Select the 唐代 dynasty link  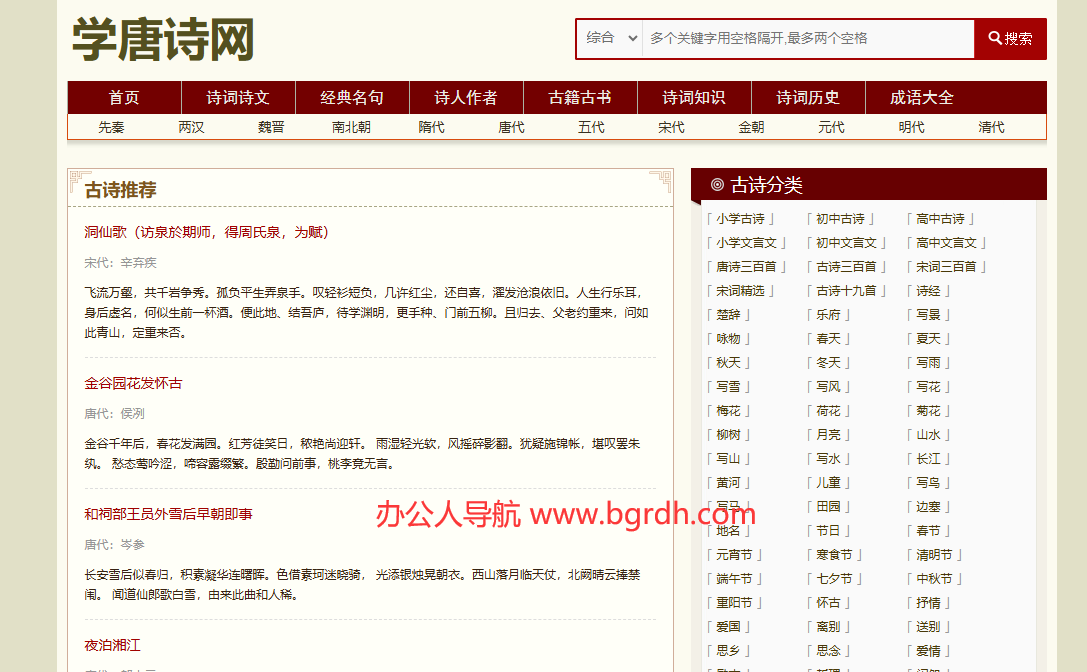click(x=512, y=127)
